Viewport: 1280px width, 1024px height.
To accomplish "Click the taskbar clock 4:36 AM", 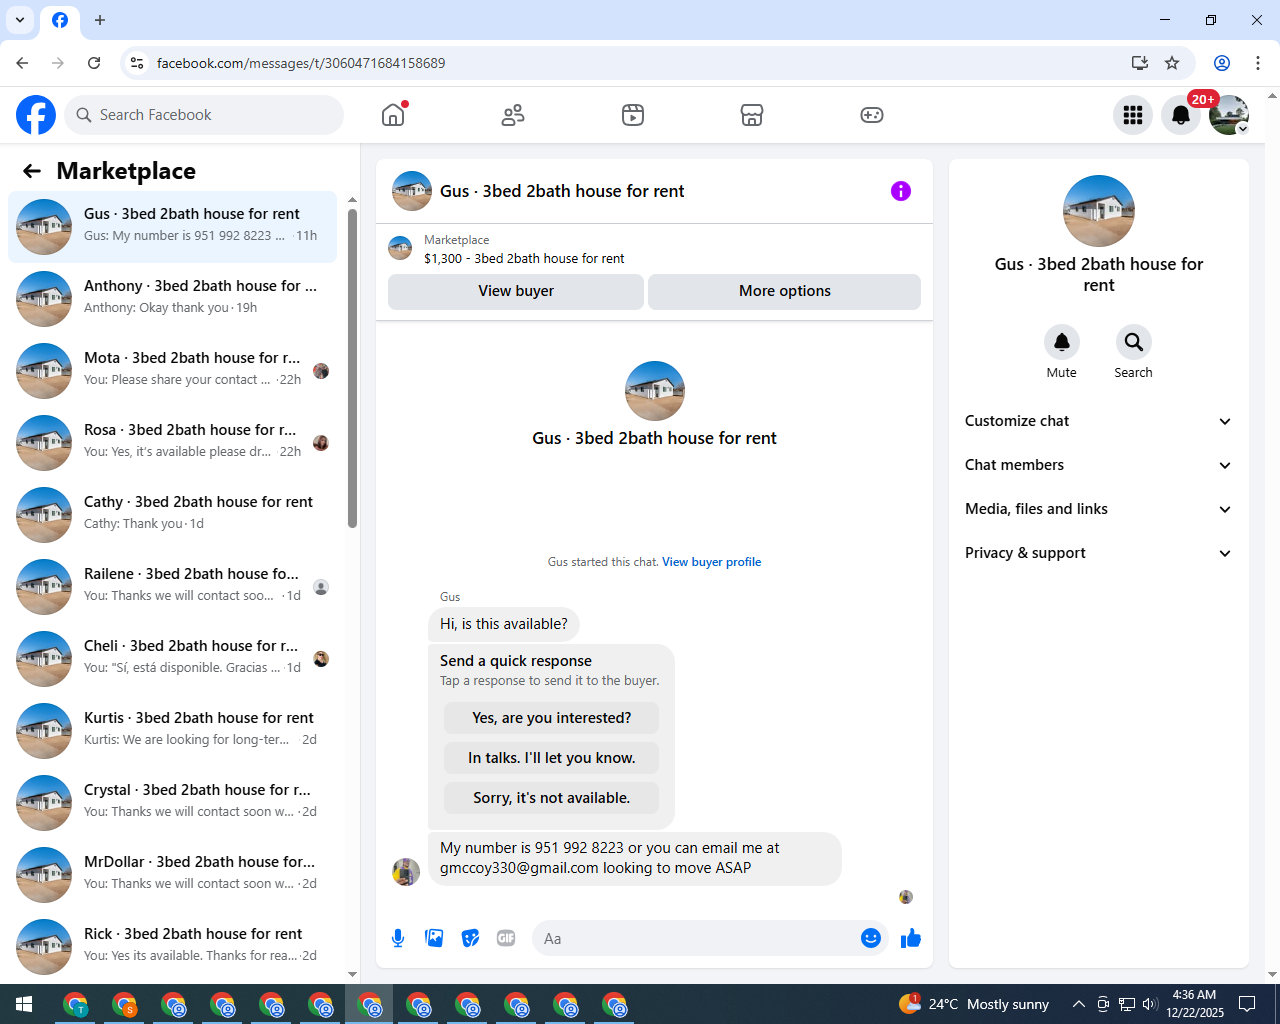I will tap(1195, 1004).
